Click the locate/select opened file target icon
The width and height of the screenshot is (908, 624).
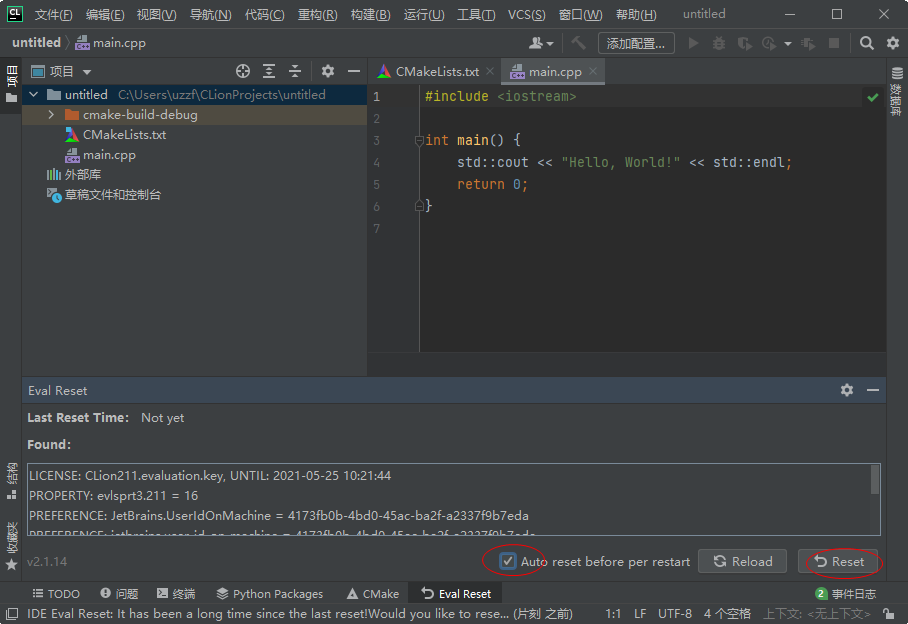coord(243,72)
